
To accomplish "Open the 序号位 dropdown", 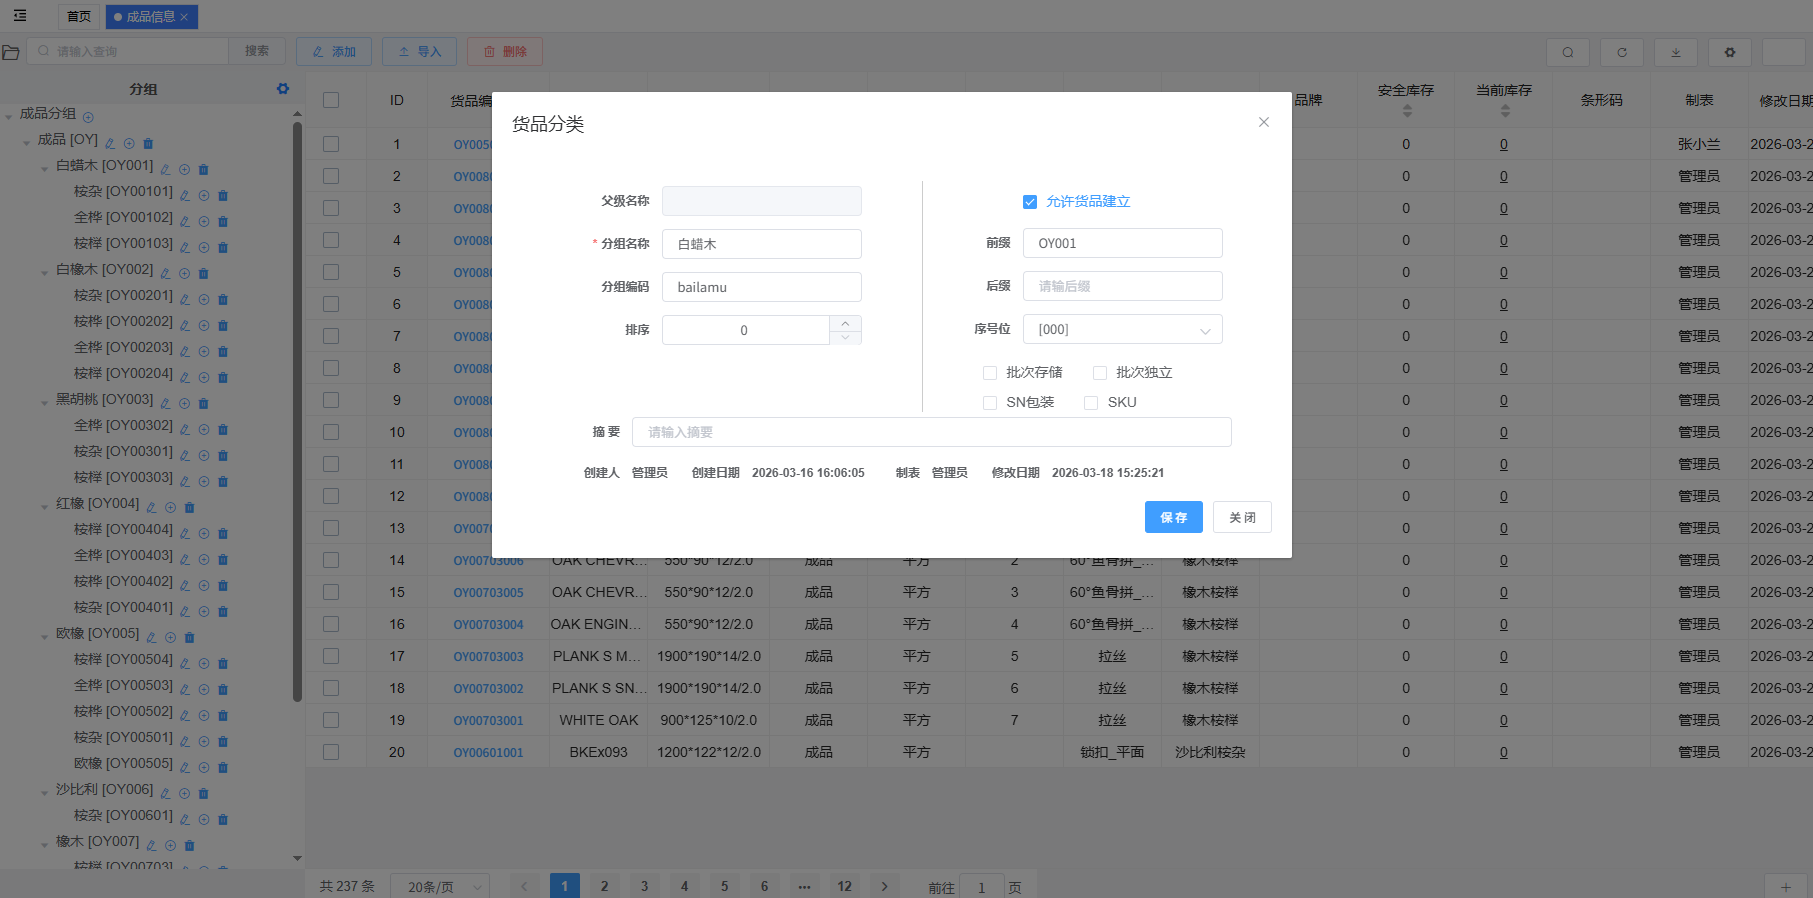I will [x=1122, y=330].
